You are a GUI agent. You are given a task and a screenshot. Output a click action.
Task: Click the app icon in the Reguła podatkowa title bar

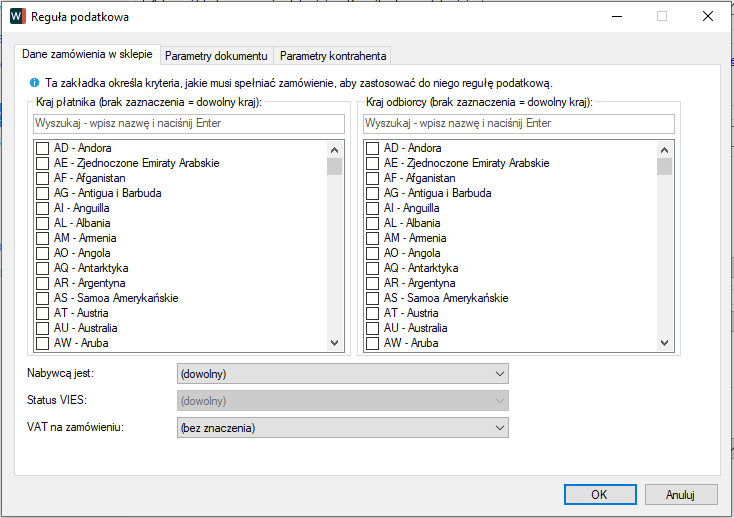point(18,16)
